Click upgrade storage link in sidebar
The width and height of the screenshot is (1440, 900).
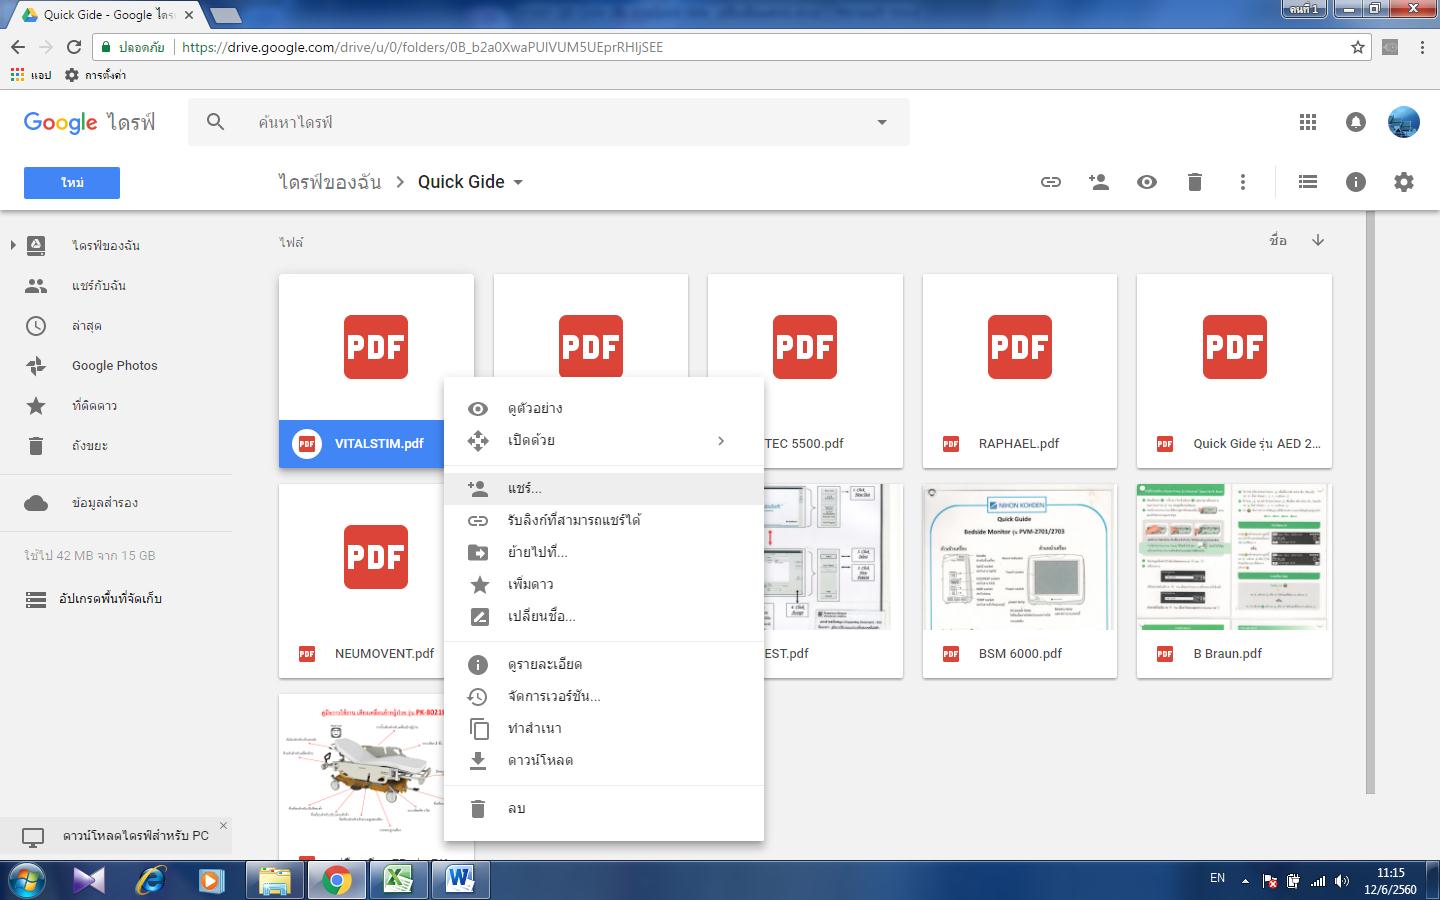click(110, 598)
